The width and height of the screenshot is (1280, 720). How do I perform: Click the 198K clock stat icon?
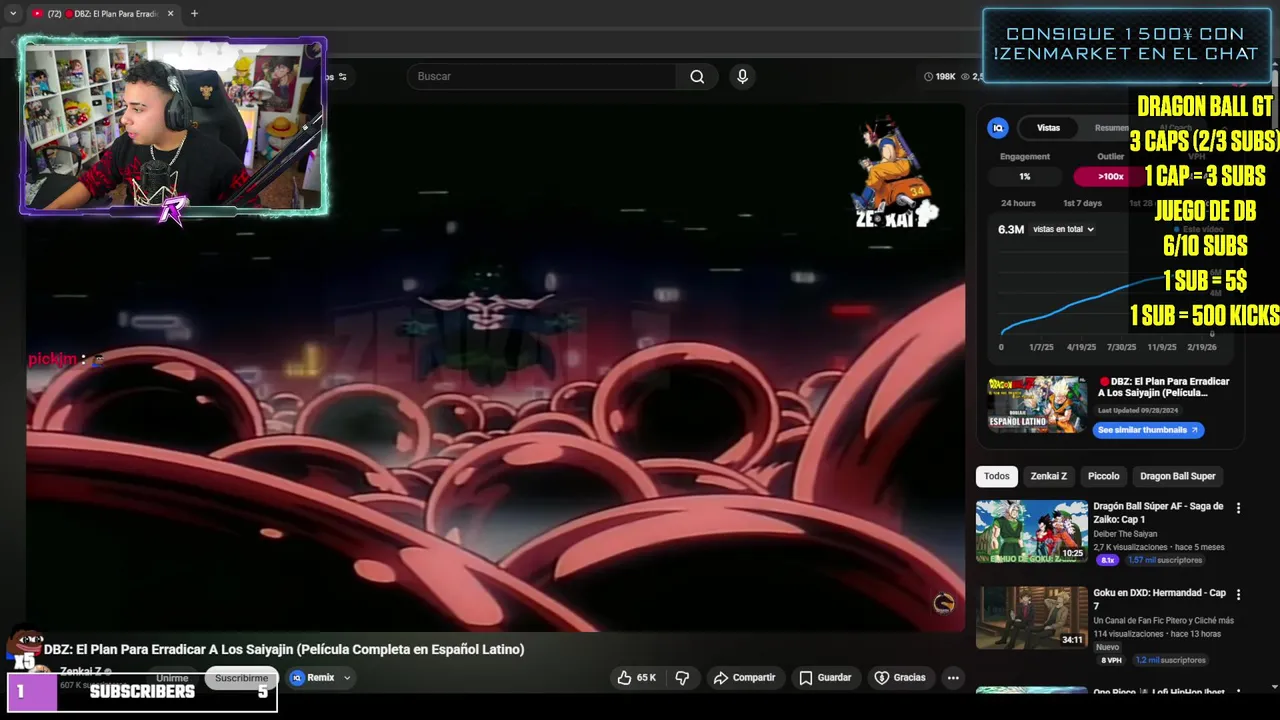click(x=928, y=76)
